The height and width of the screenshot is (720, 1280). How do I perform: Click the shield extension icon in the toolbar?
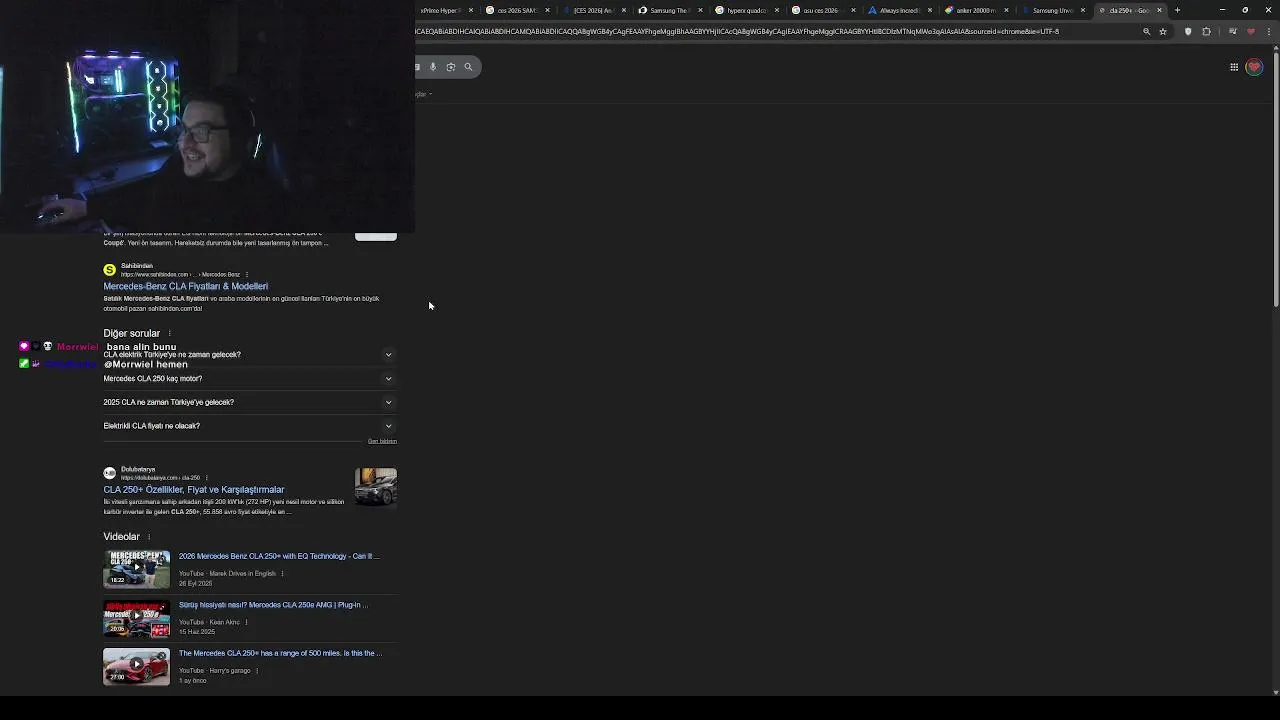(1188, 31)
